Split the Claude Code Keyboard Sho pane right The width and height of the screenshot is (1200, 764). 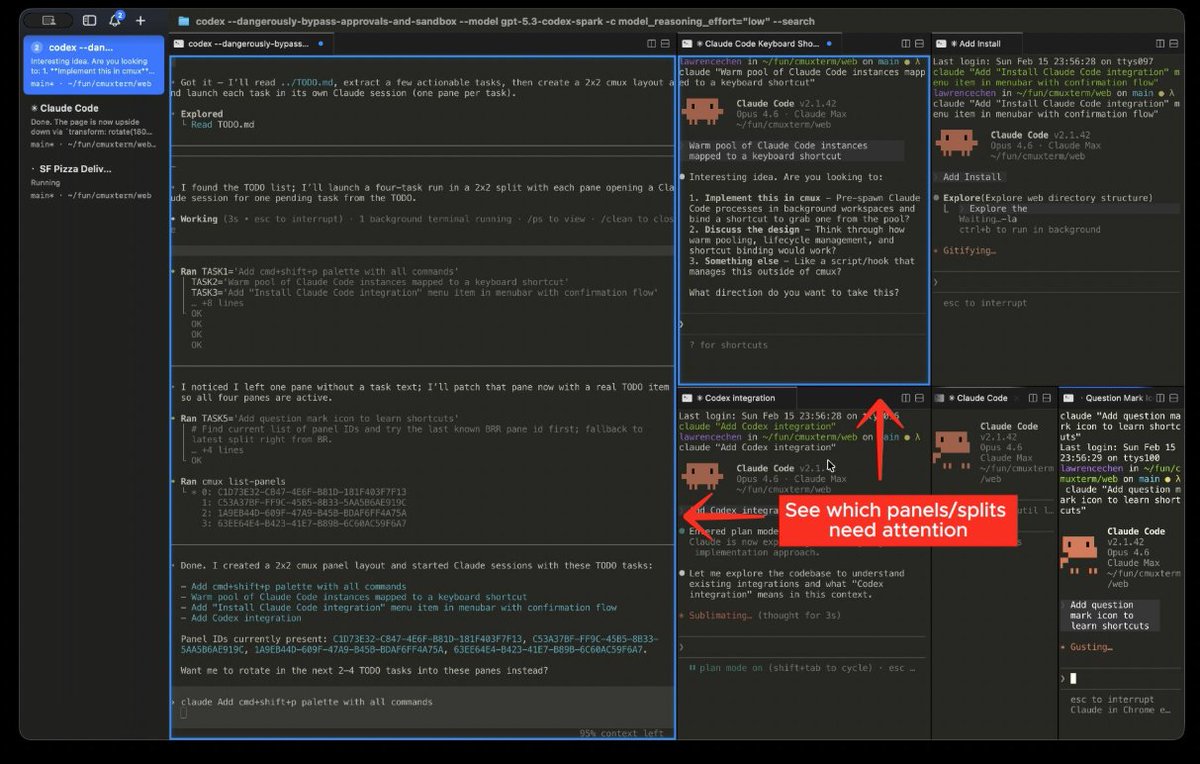click(905, 44)
